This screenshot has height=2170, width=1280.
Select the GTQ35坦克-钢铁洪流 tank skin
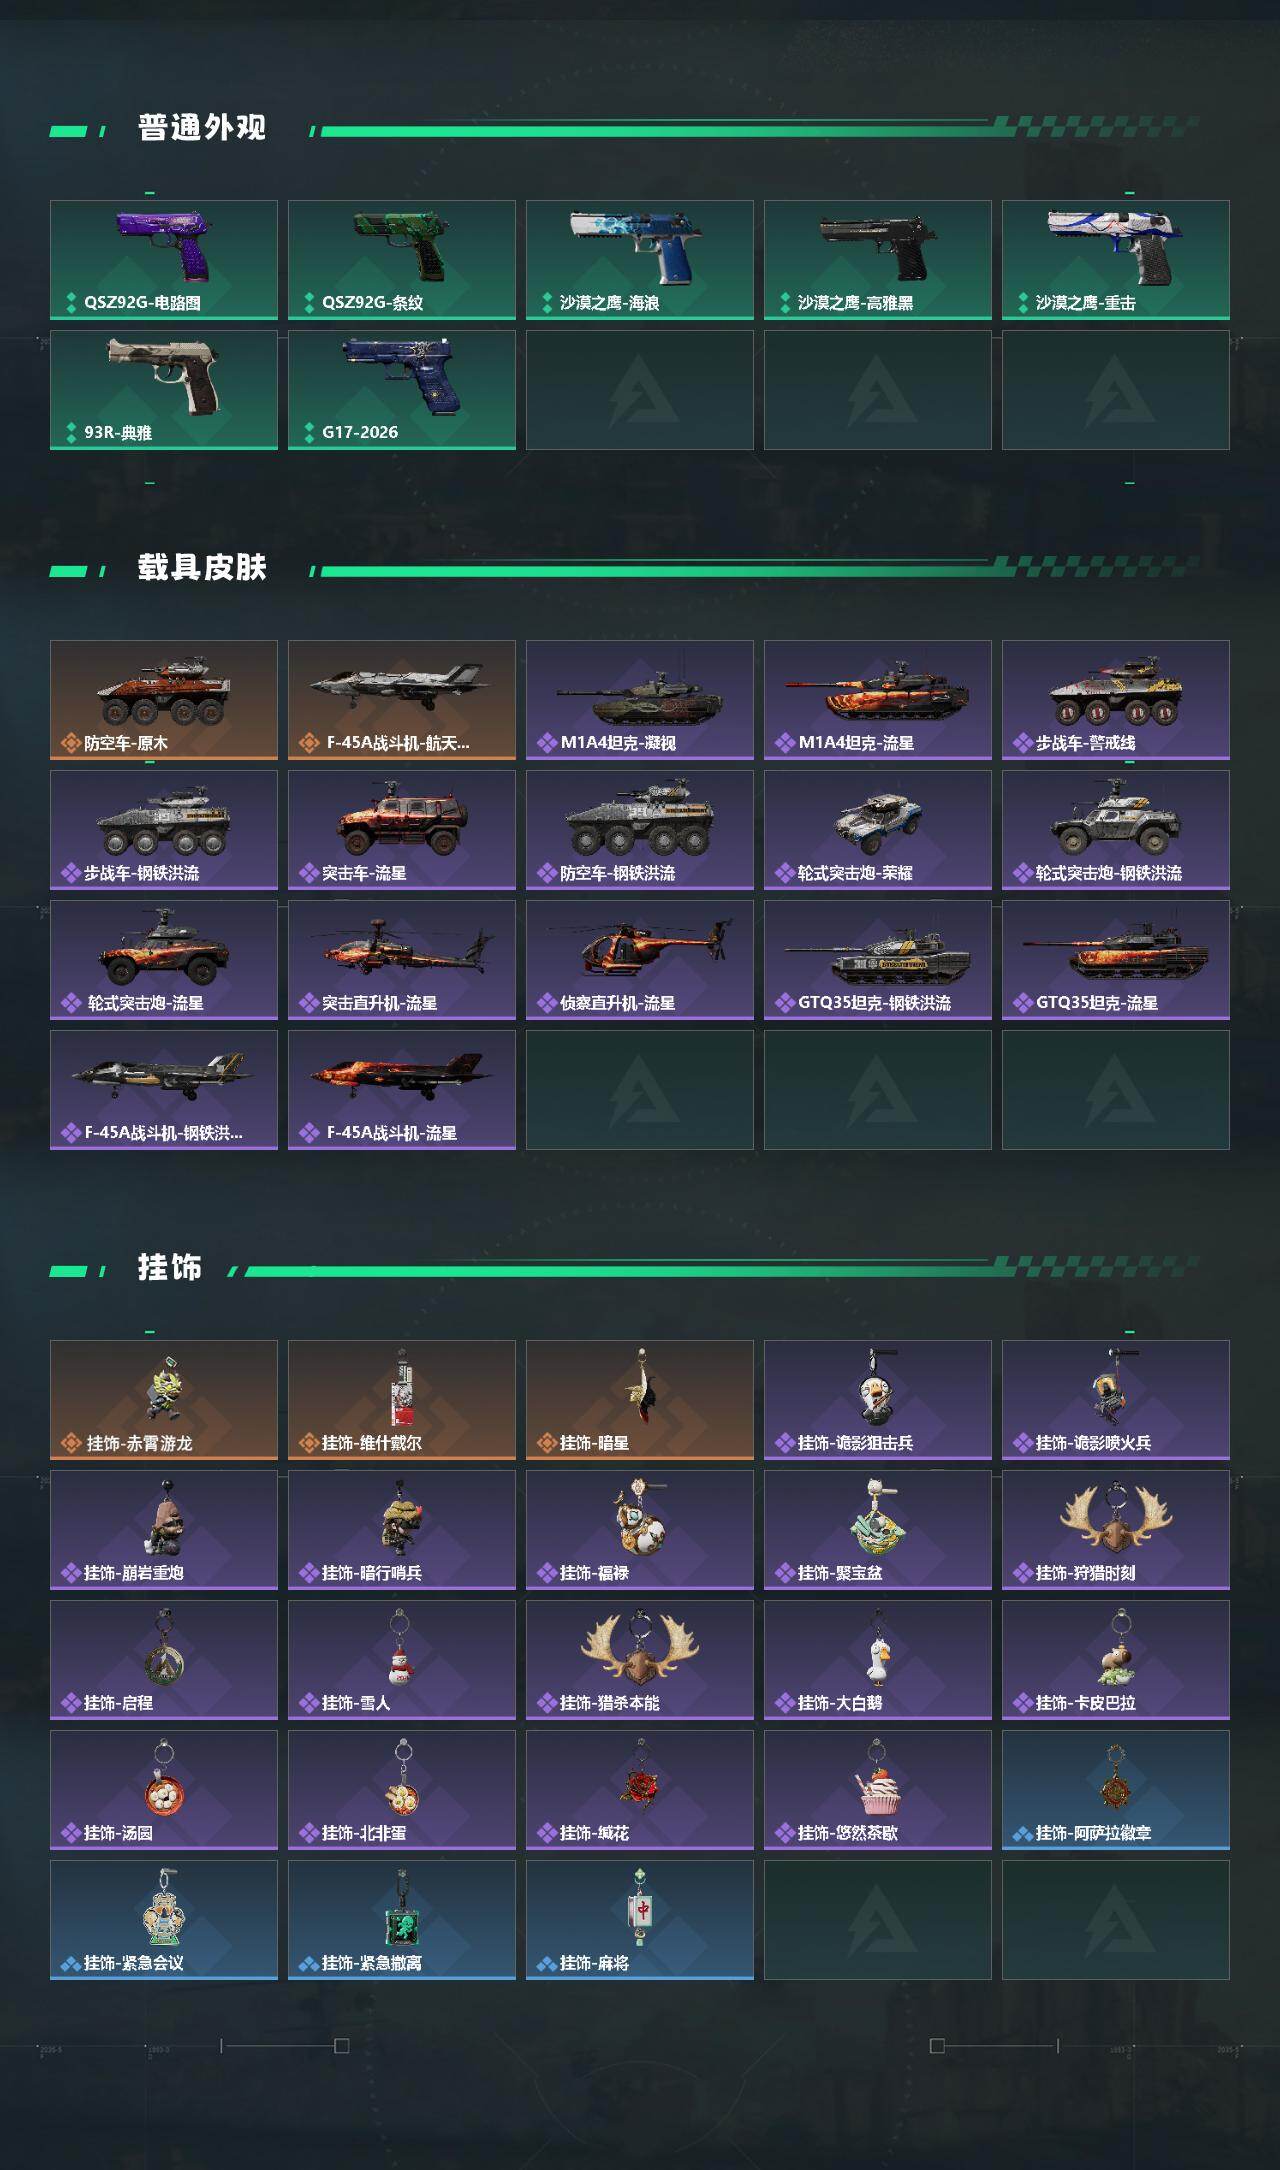tap(878, 960)
